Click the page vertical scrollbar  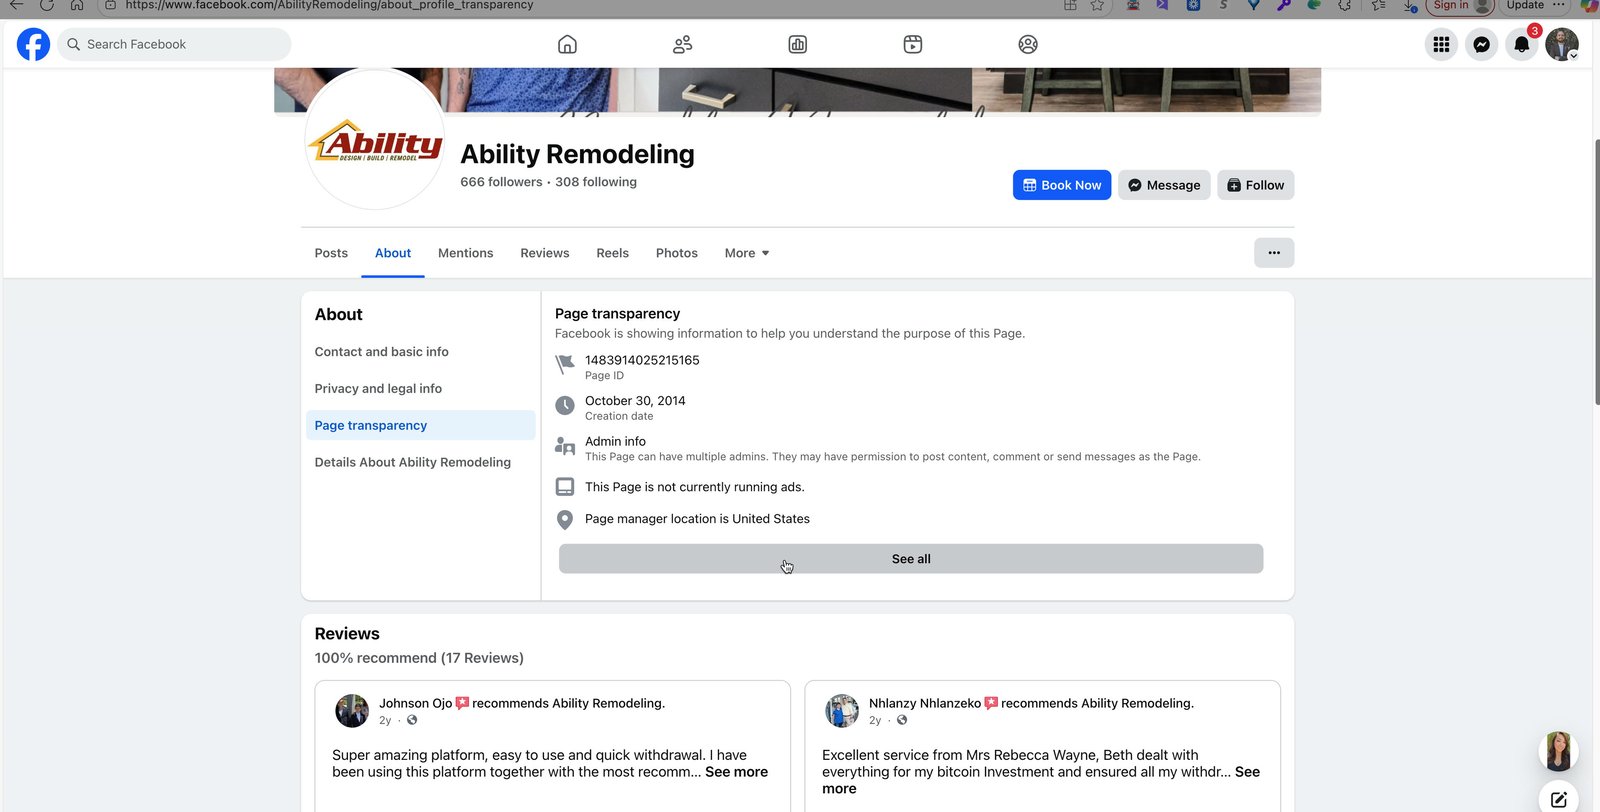pyautogui.click(x=1596, y=270)
